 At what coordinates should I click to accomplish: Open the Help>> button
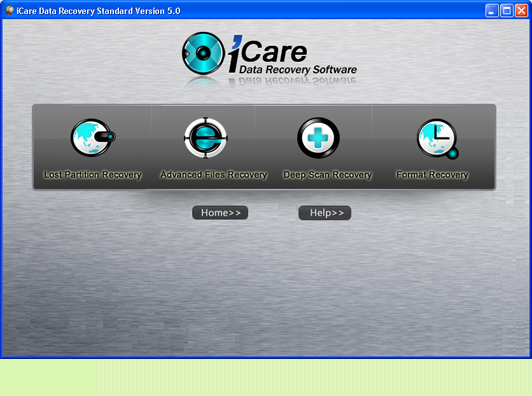pos(325,213)
